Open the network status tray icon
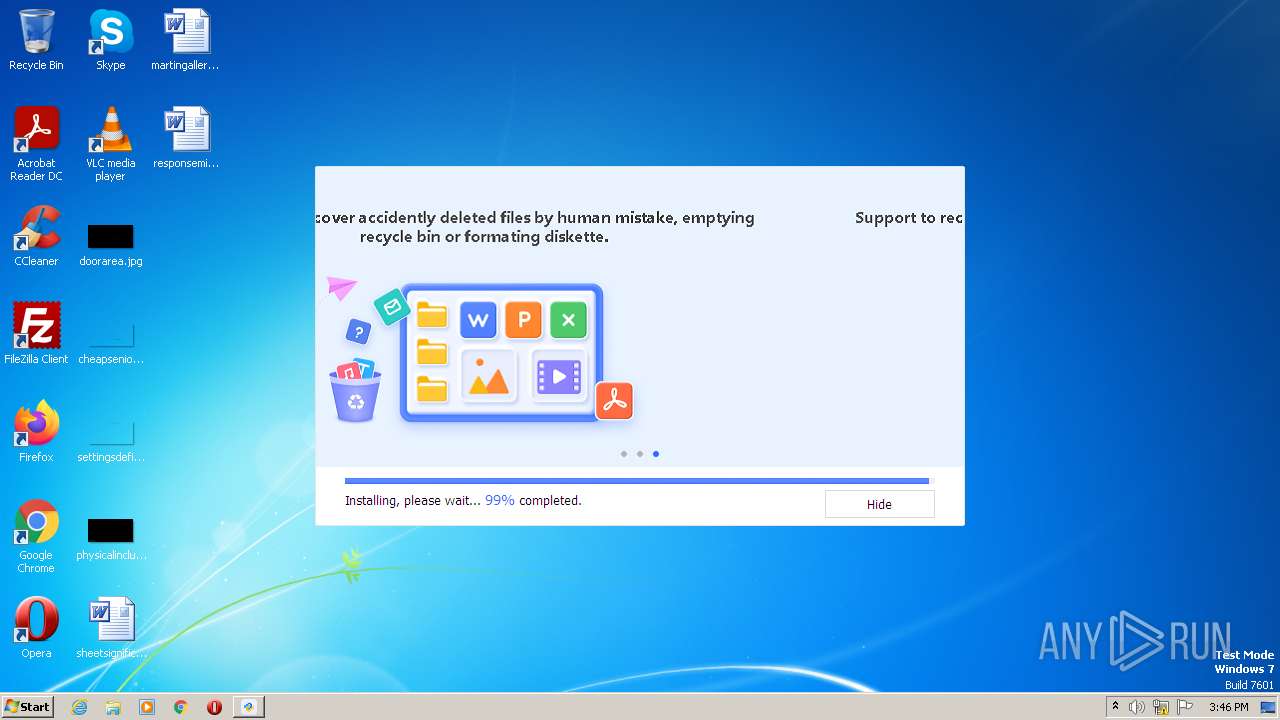 click(1161, 707)
